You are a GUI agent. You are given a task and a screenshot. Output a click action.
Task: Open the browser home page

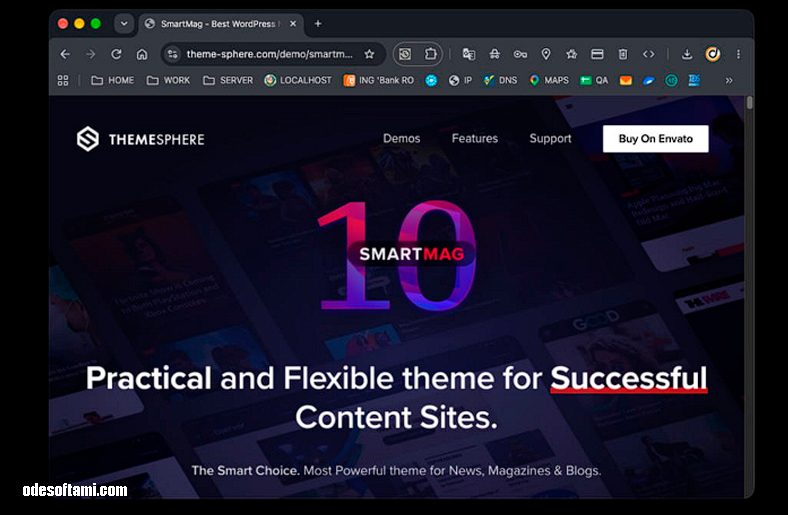[x=142, y=54]
